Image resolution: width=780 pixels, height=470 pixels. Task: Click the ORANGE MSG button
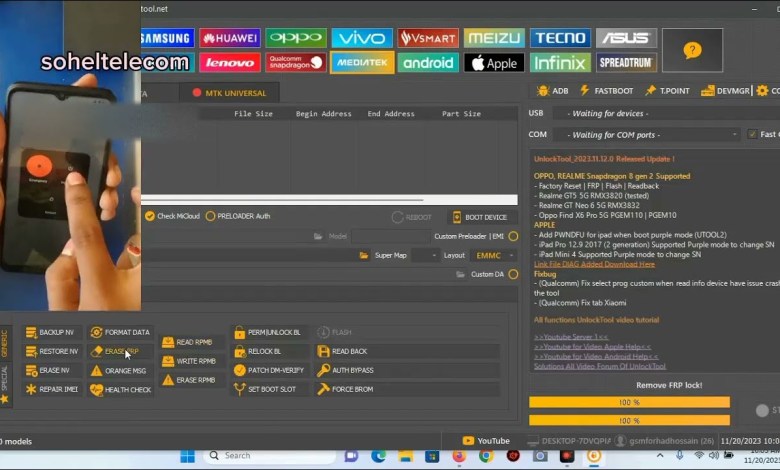[118, 371]
